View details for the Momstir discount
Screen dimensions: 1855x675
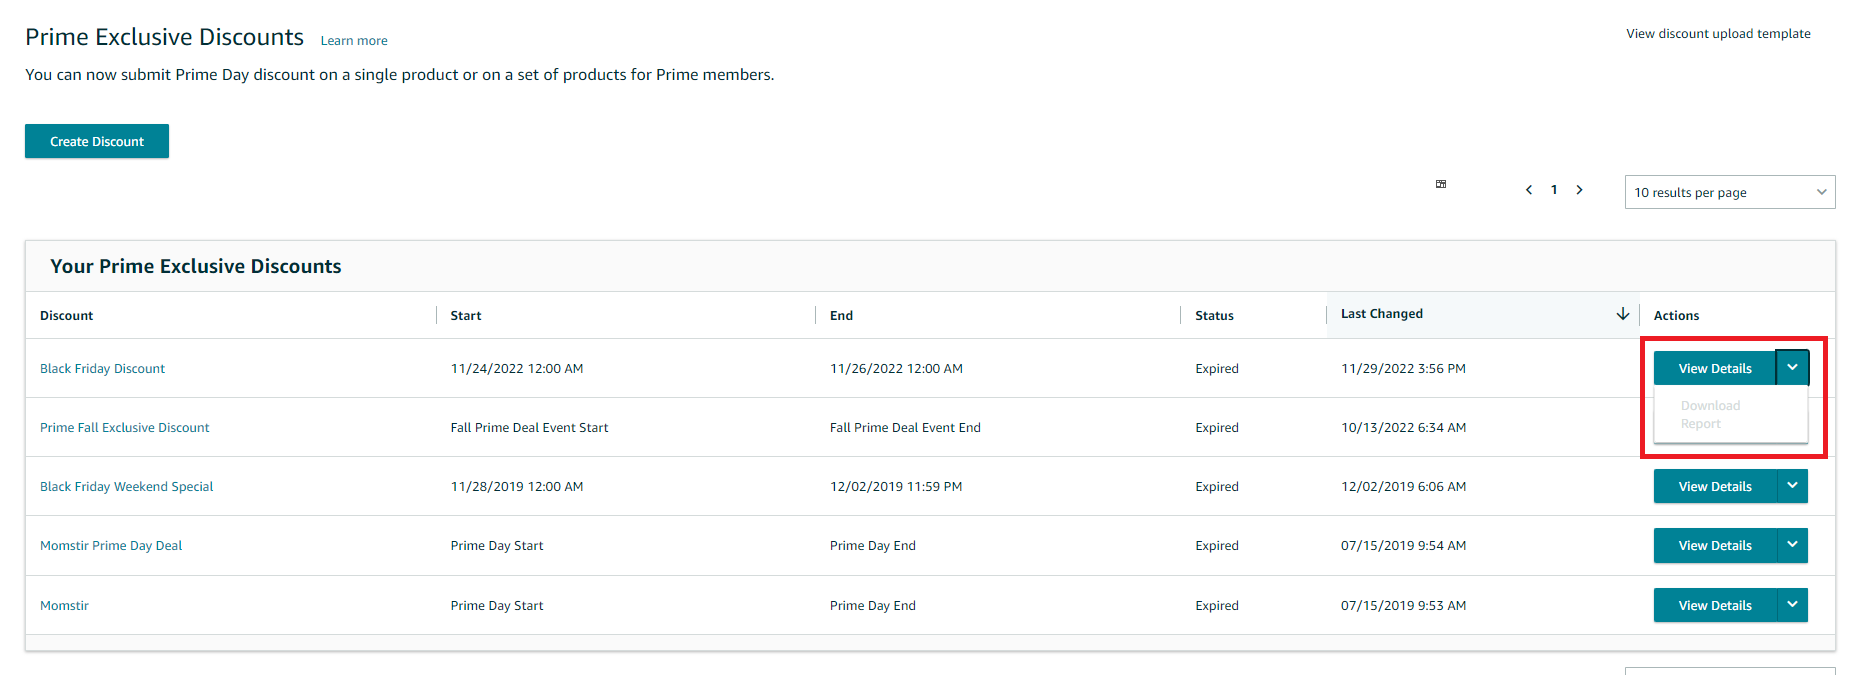(x=1714, y=605)
